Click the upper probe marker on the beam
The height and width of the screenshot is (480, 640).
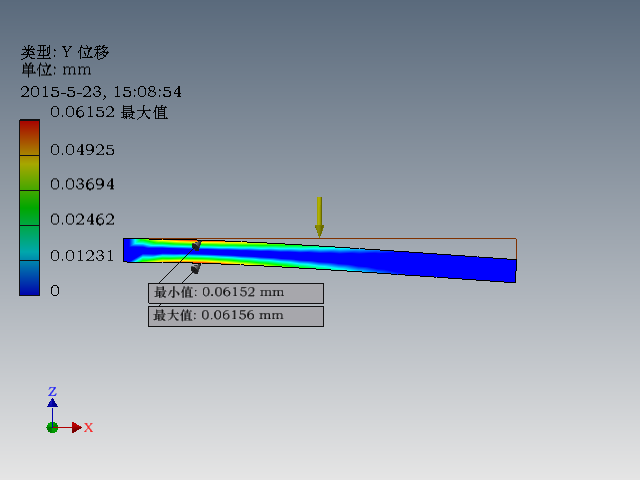click(x=197, y=245)
